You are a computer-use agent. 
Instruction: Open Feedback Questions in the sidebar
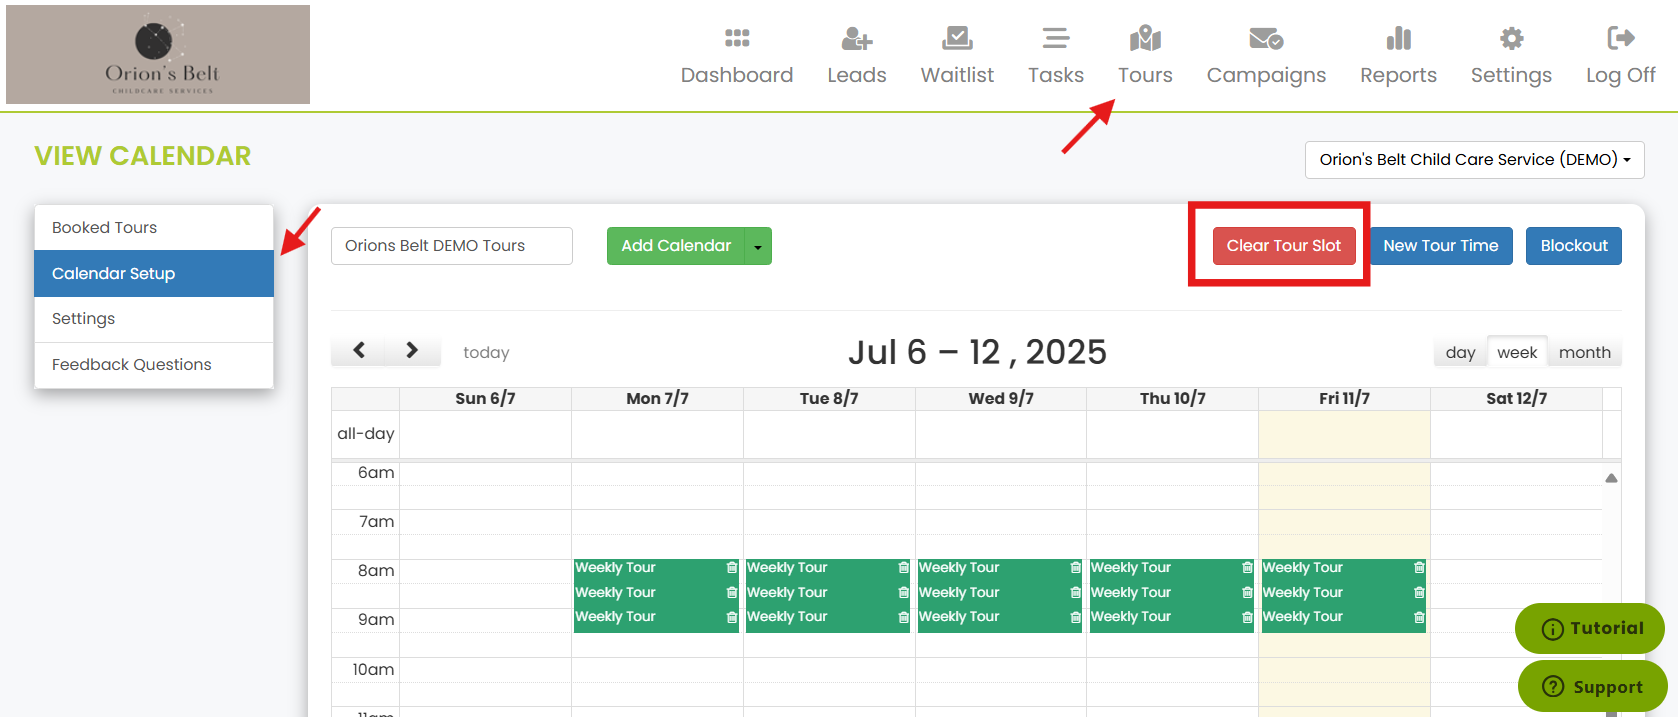tap(154, 365)
